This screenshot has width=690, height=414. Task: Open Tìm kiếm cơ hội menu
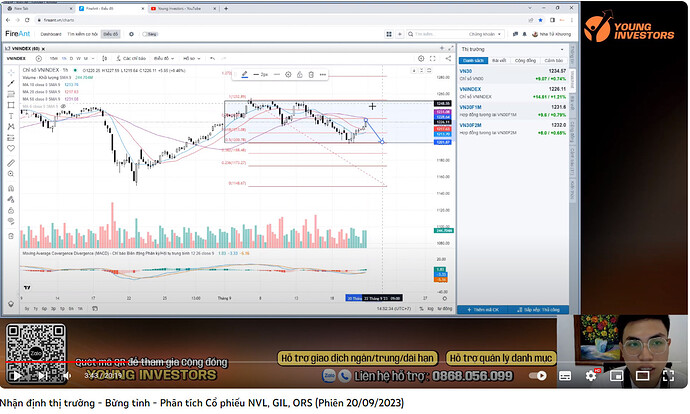82,34
